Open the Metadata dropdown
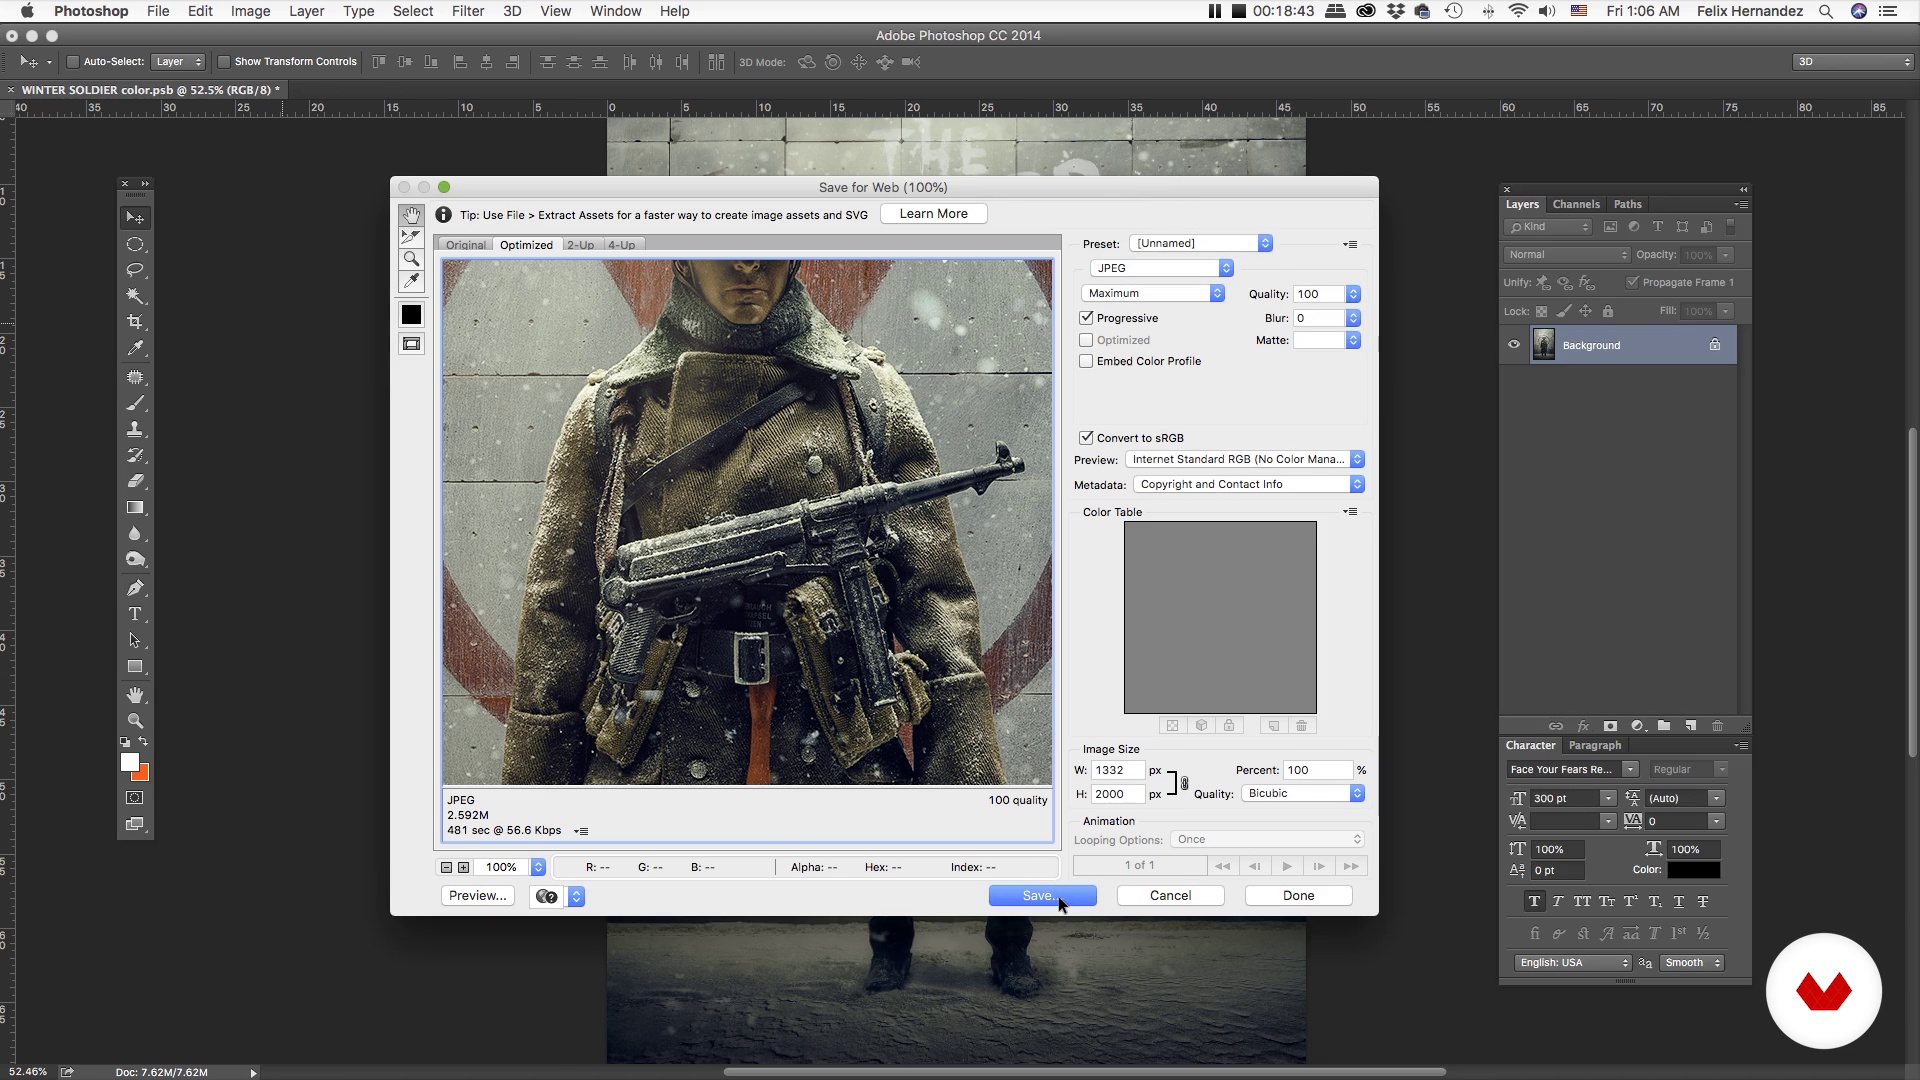Screen dimensions: 1920x1080 coord(1249,484)
